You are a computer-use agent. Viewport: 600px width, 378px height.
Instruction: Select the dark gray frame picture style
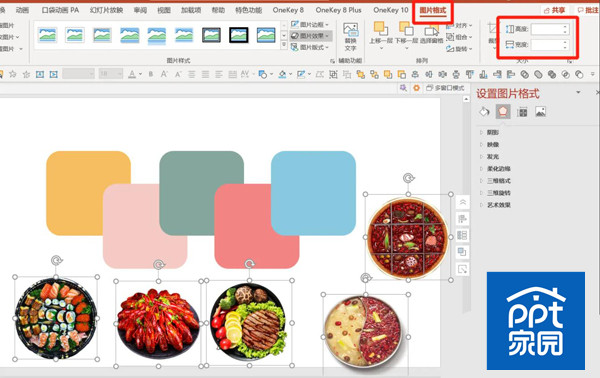point(211,35)
